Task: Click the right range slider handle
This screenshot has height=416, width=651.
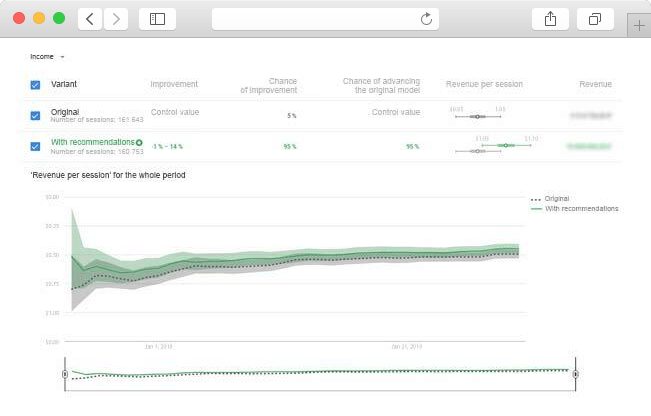Action: point(575,373)
